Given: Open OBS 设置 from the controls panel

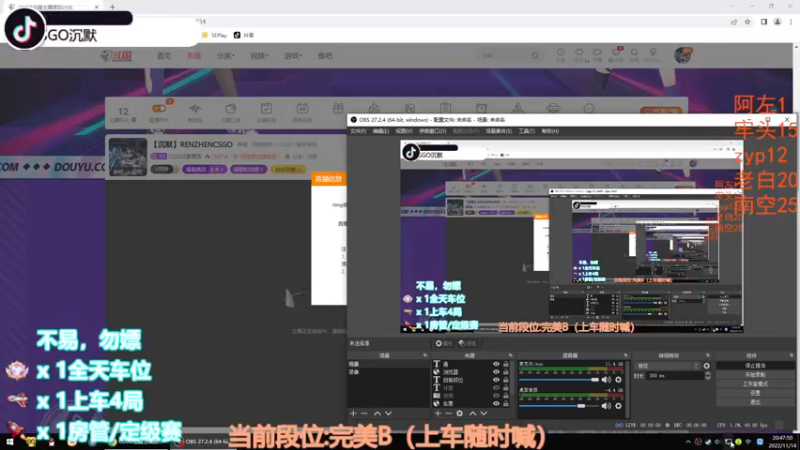Looking at the screenshot, I should click(x=755, y=393).
